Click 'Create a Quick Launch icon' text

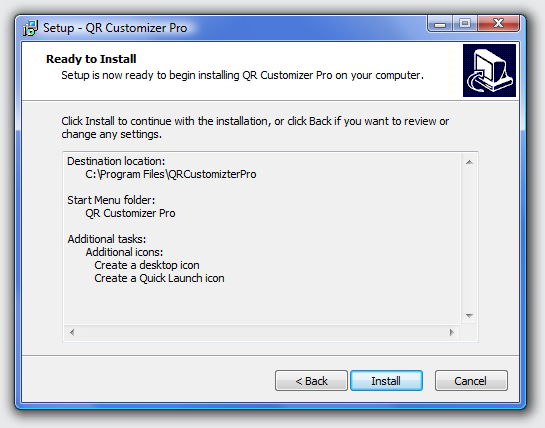click(x=160, y=278)
